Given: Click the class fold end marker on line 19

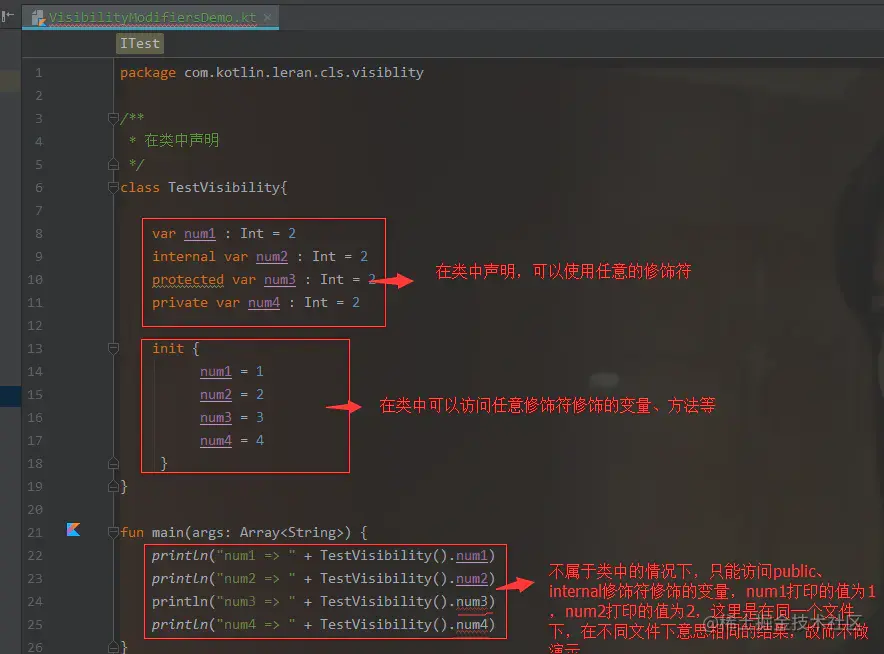Looking at the screenshot, I should coord(113,487).
